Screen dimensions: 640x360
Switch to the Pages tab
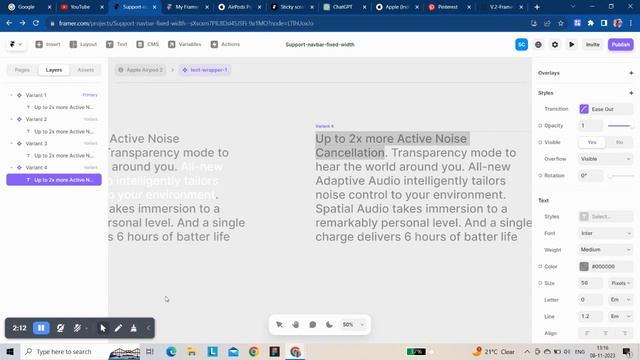pos(22,70)
